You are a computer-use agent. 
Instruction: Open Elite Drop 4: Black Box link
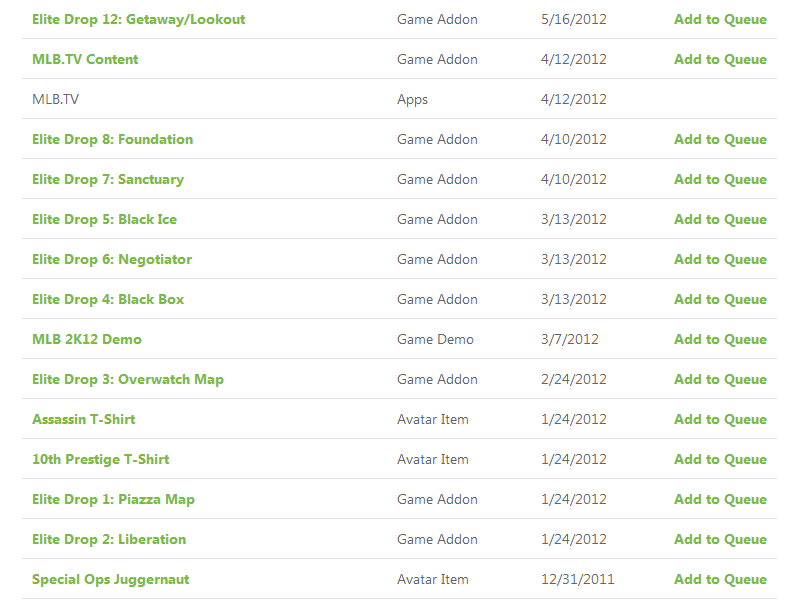pyautogui.click(x=108, y=299)
